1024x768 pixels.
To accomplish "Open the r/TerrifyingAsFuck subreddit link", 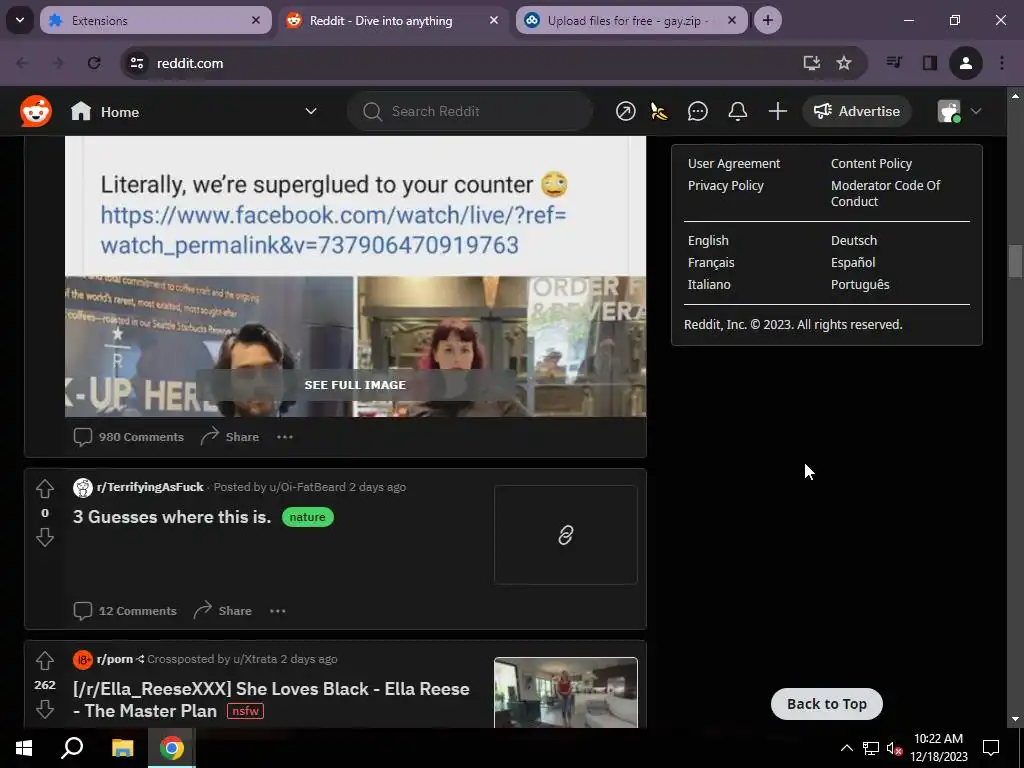I will coord(150,487).
